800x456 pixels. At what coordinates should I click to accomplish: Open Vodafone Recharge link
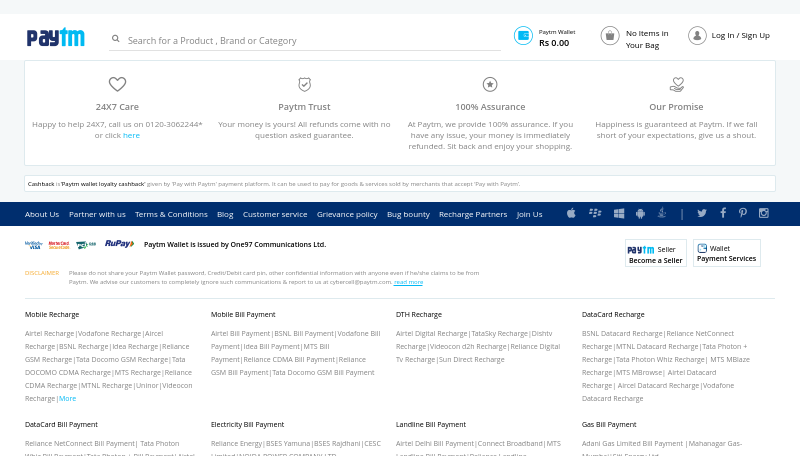point(109,334)
